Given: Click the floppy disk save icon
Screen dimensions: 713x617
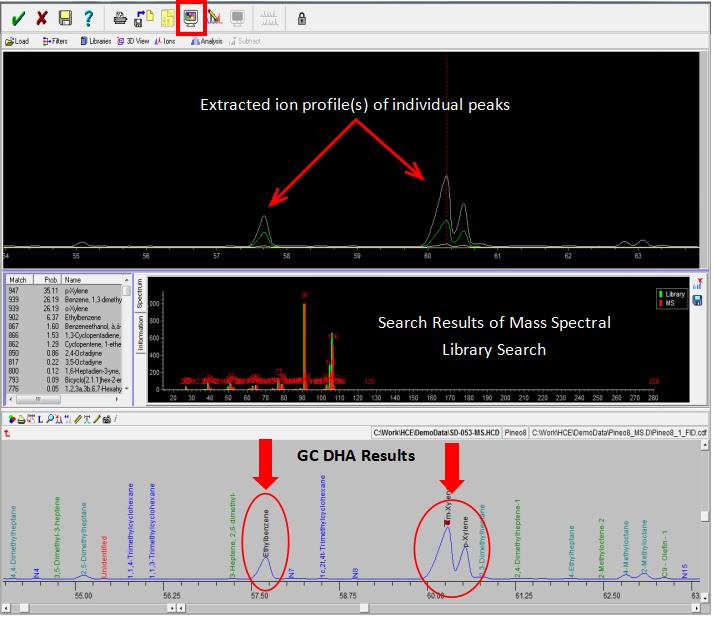Looking at the screenshot, I should coord(65,17).
